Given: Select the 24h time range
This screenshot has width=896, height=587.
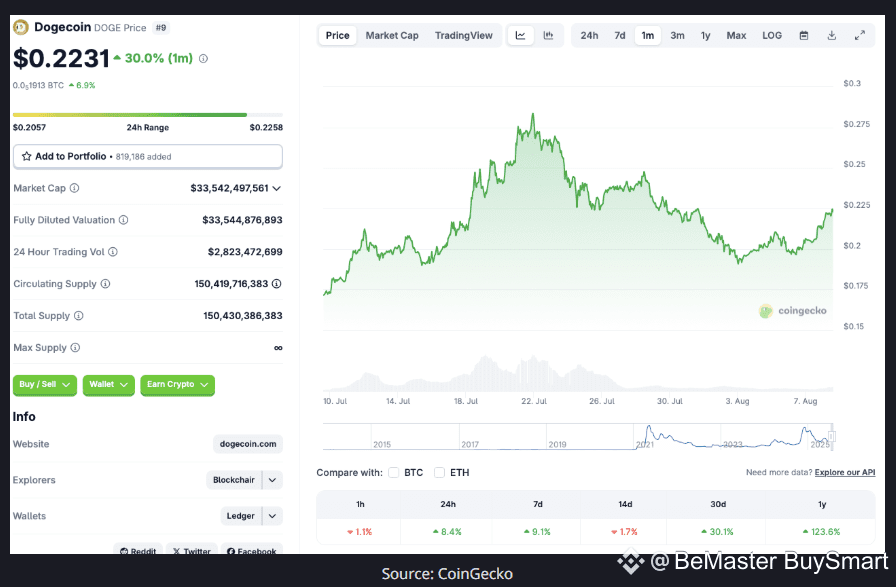Looking at the screenshot, I should click(x=590, y=35).
